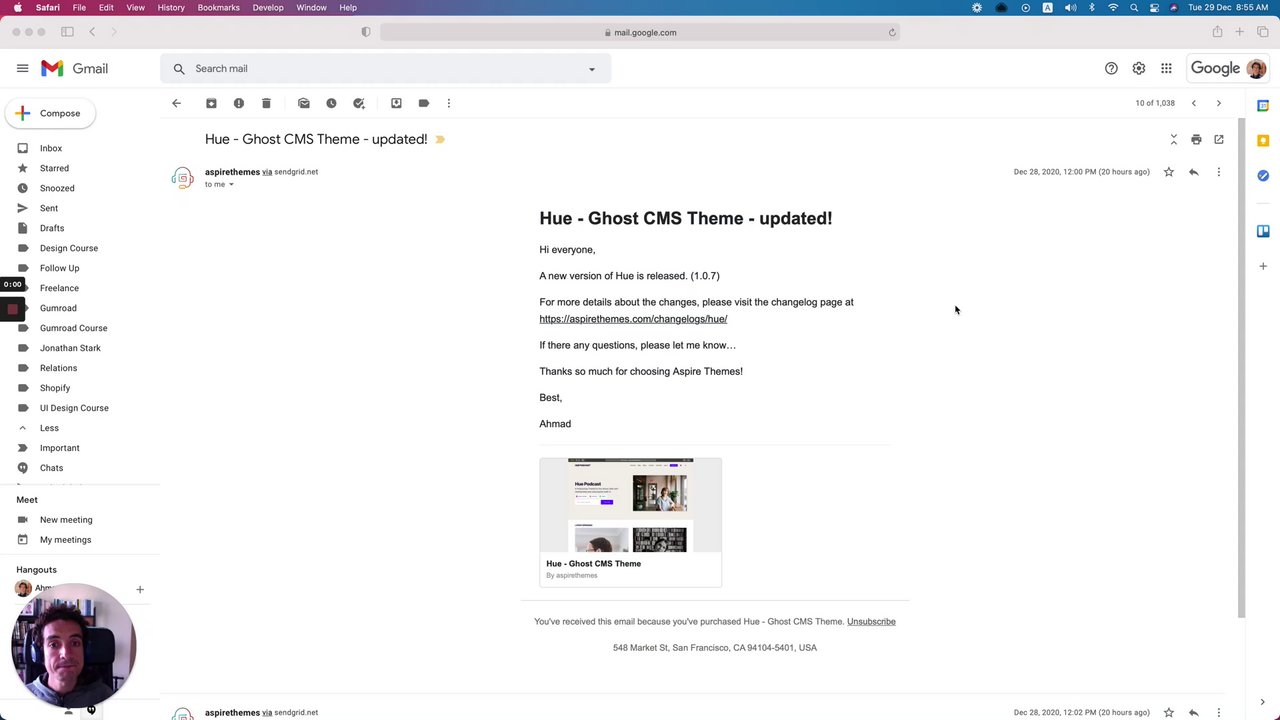This screenshot has height=720, width=1280.
Task: Start a New meeting
Action: 66,520
